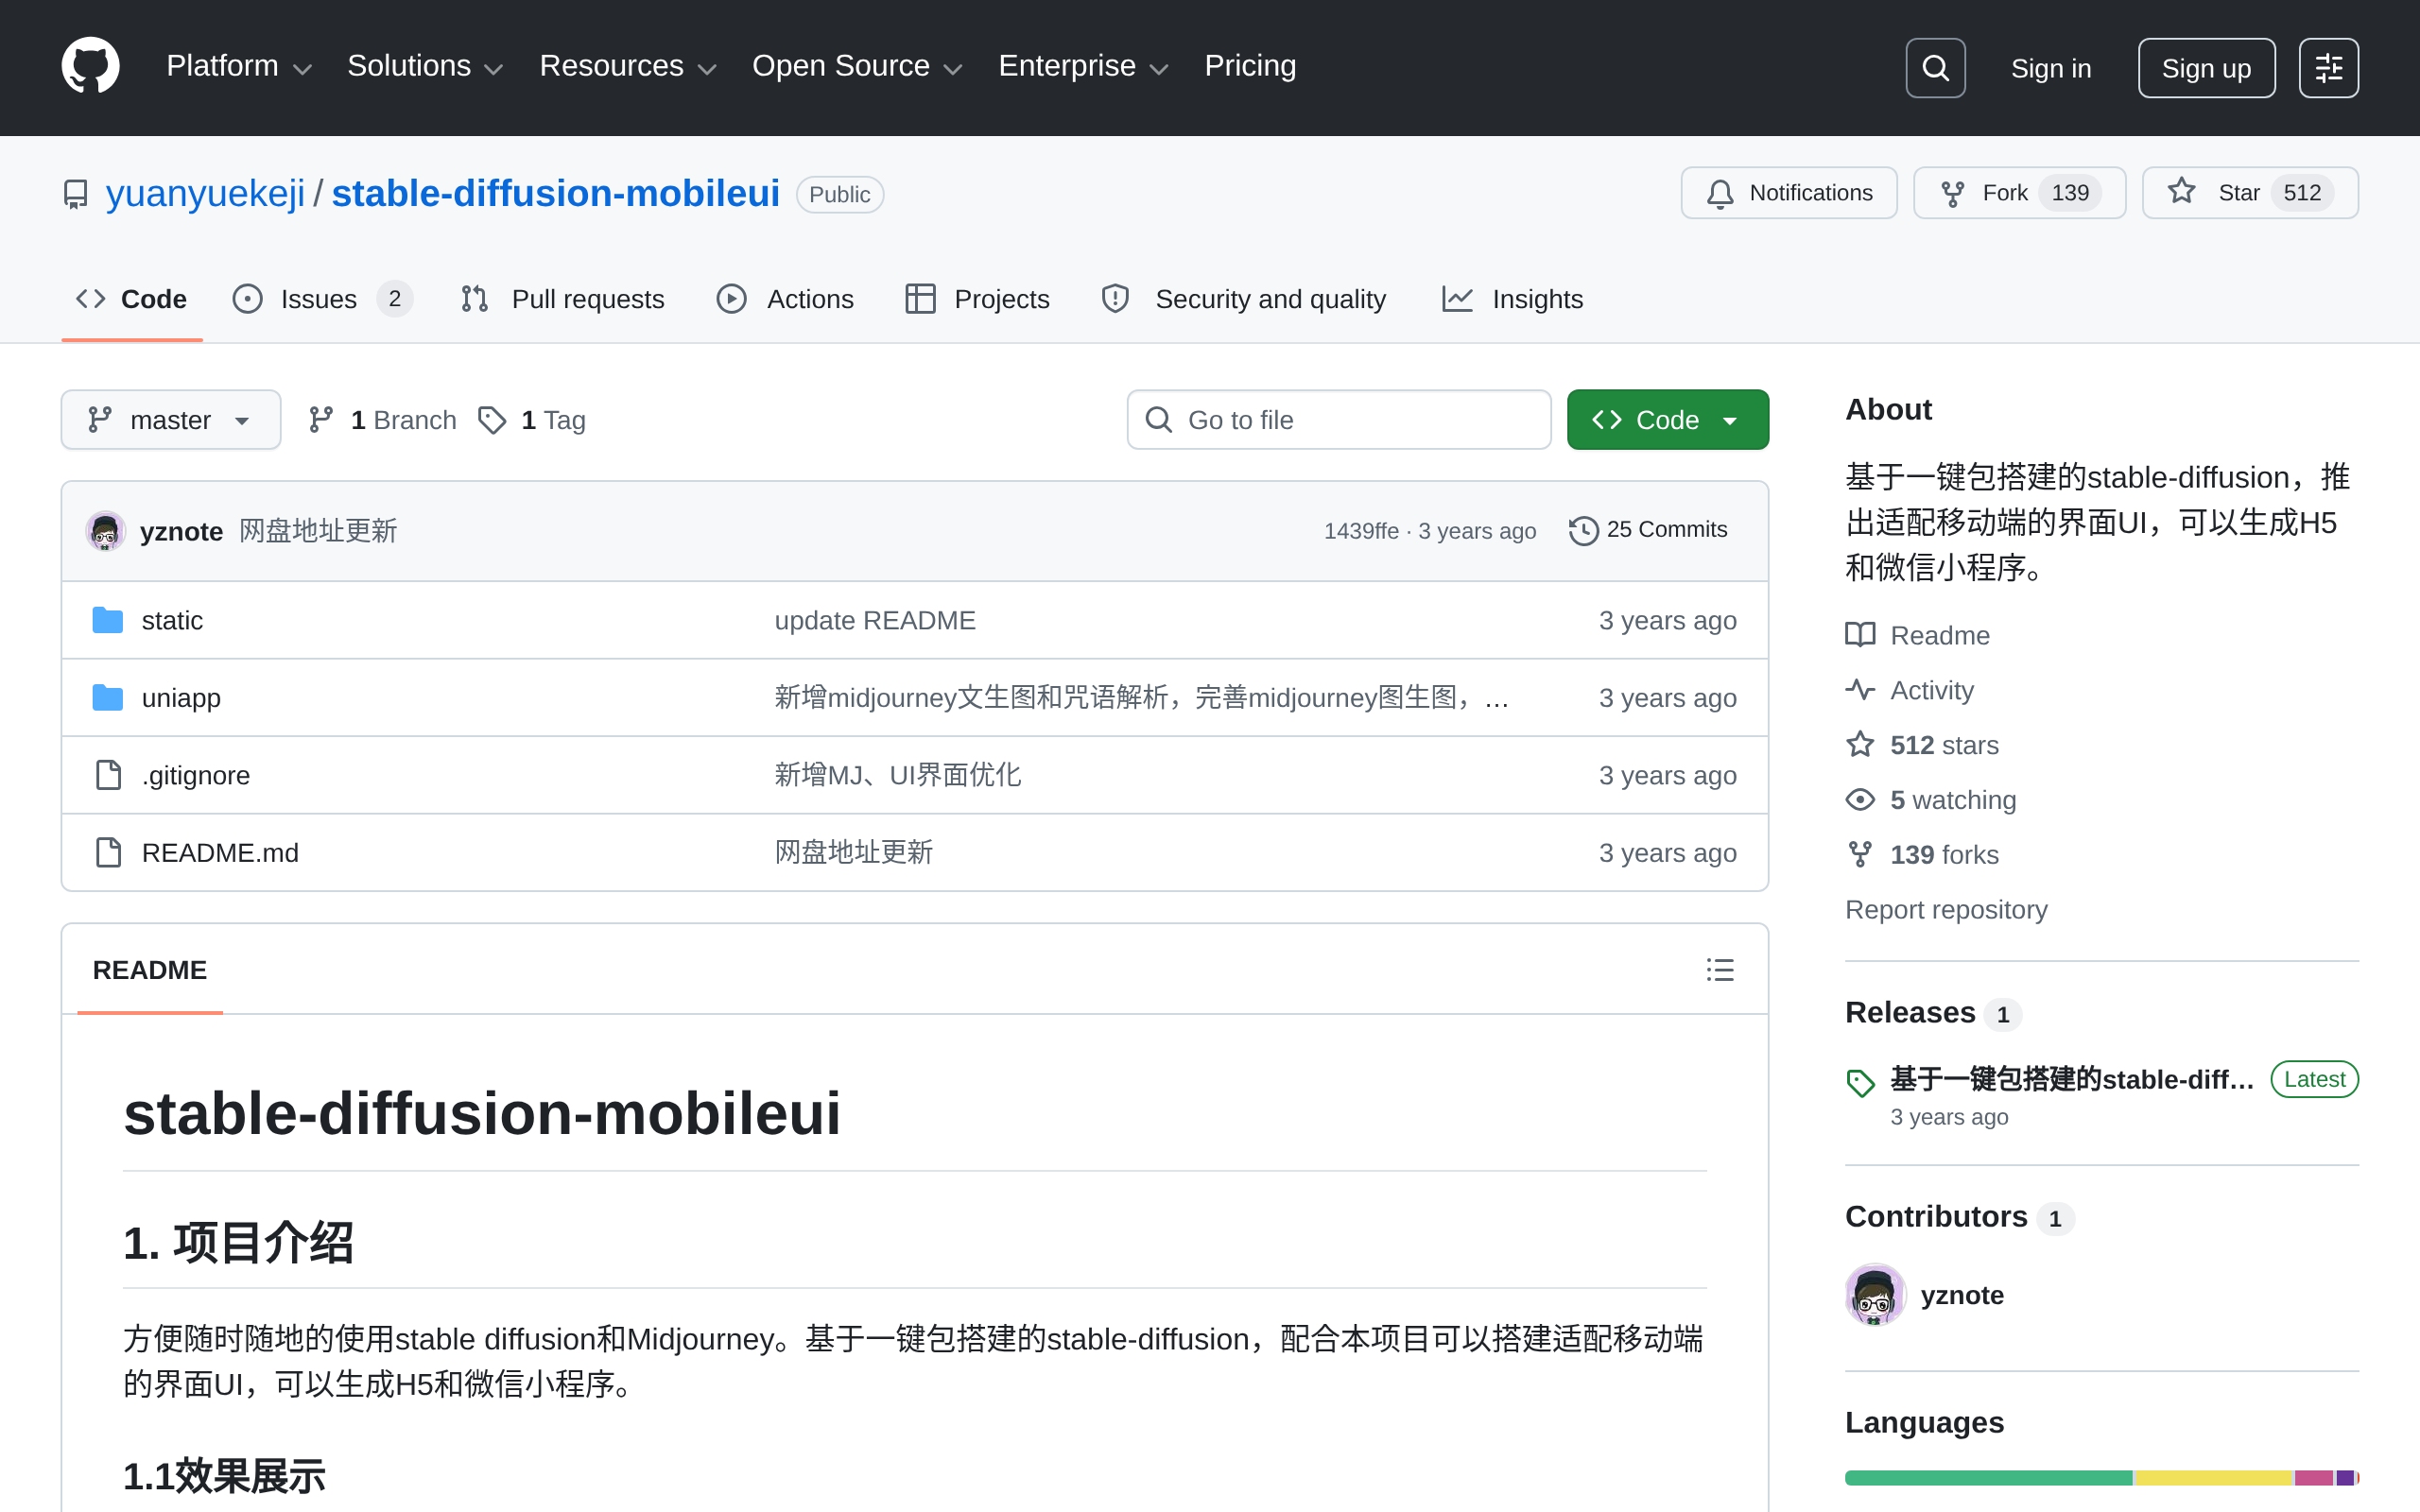
Task: Switch to the Insights tab
Action: click(x=1513, y=299)
